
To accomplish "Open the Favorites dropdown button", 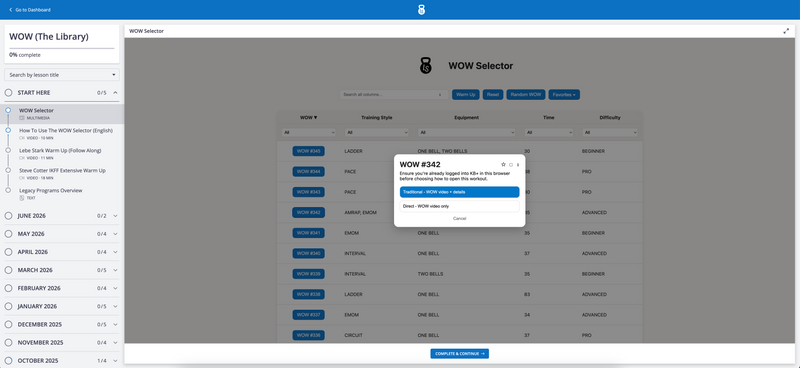I will (564, 94).
